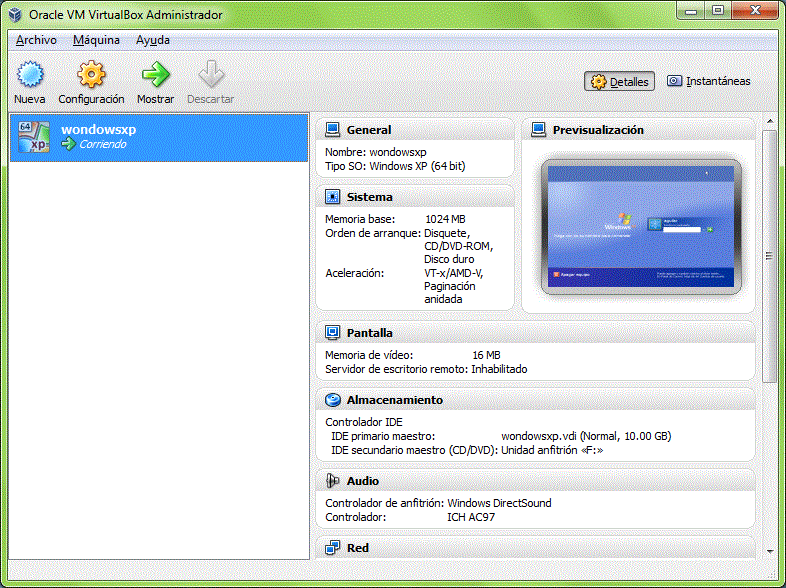Click the General section monitor icon

click(332, 130)
